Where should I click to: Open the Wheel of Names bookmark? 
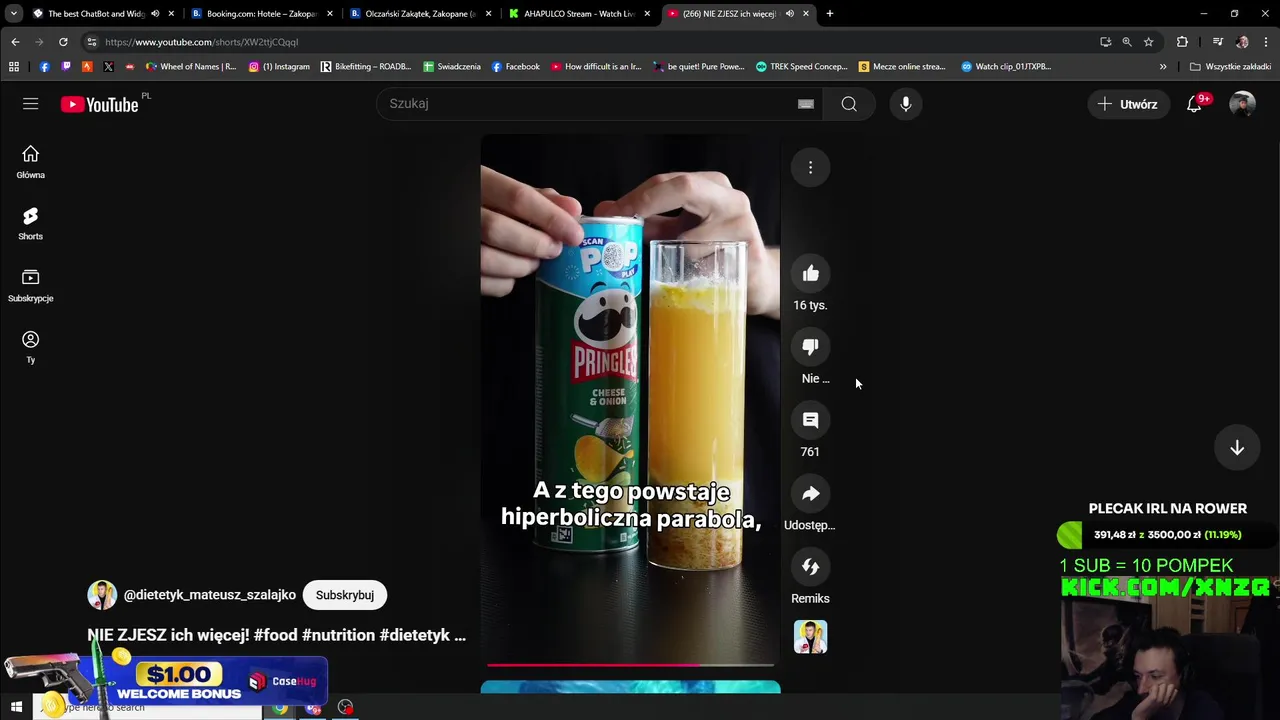(x=191, y=67)
